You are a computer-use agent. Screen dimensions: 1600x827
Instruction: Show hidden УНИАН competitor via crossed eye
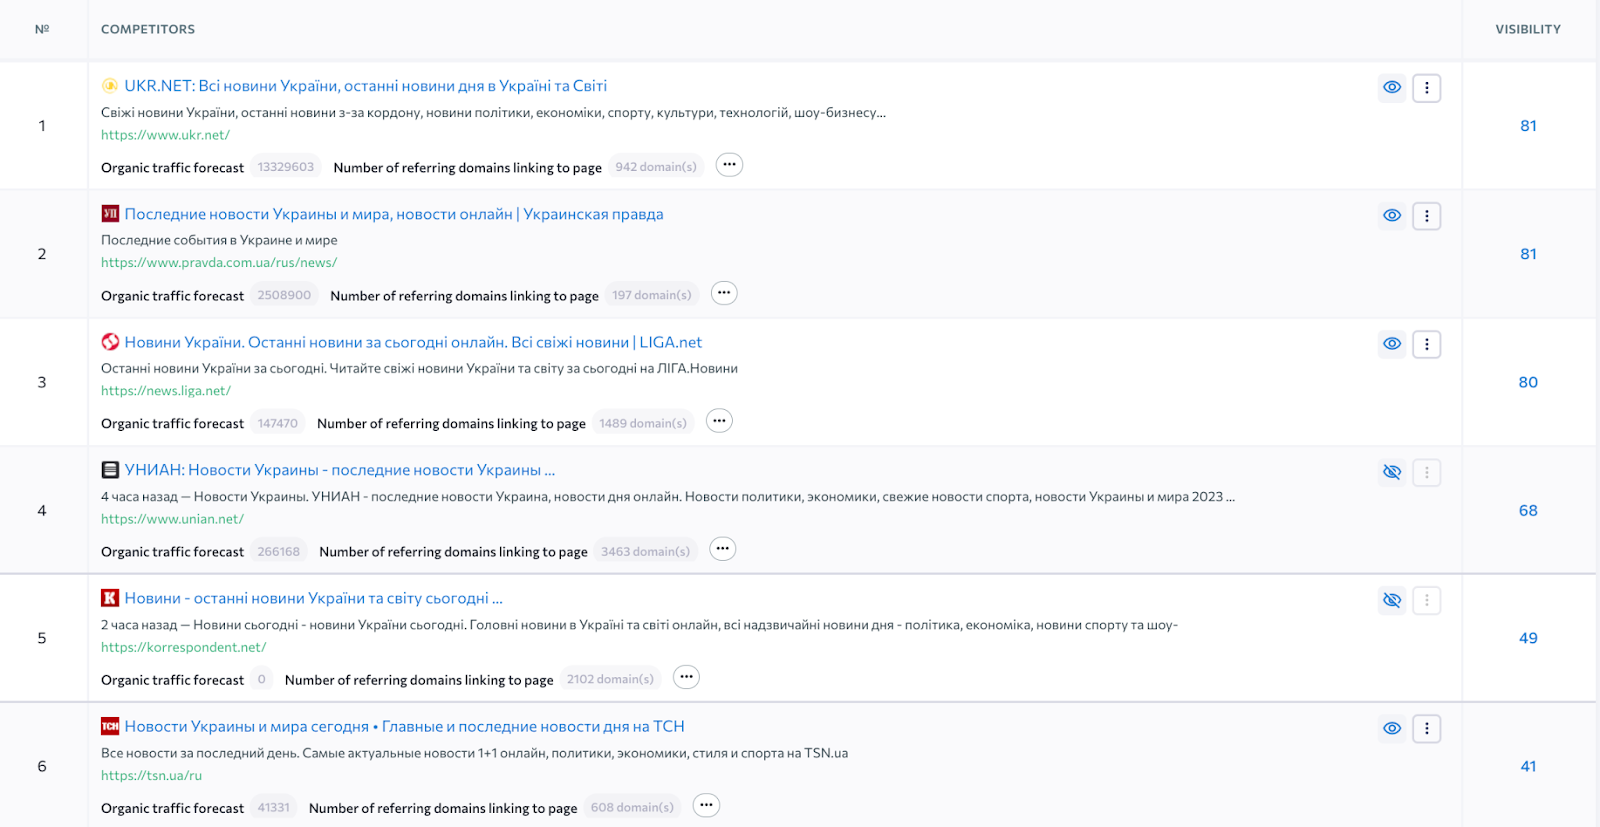pyautogui.click(x=1392, y=472)
